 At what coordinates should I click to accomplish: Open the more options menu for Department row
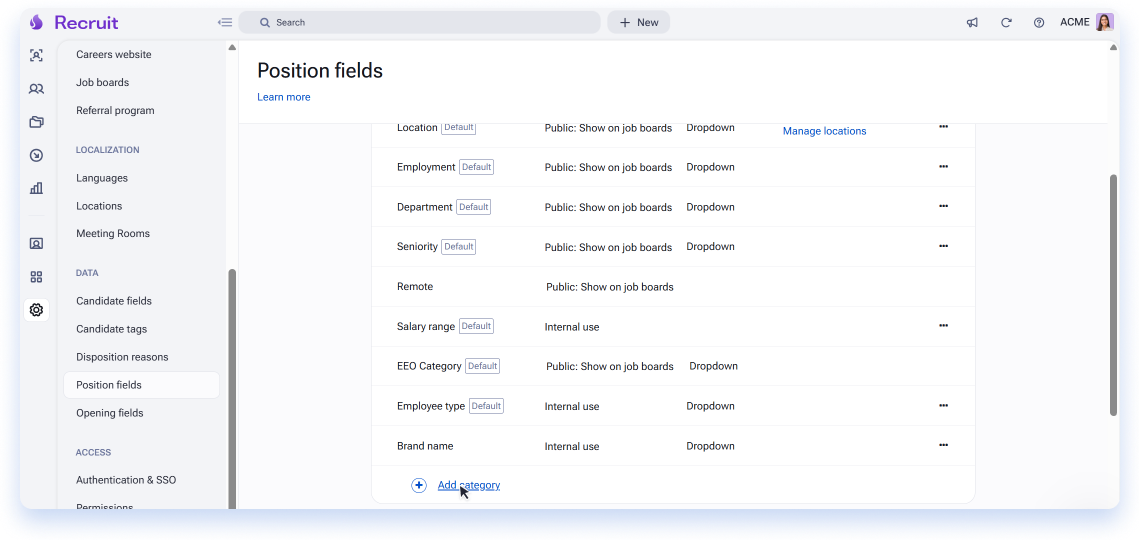coord(944,206)
